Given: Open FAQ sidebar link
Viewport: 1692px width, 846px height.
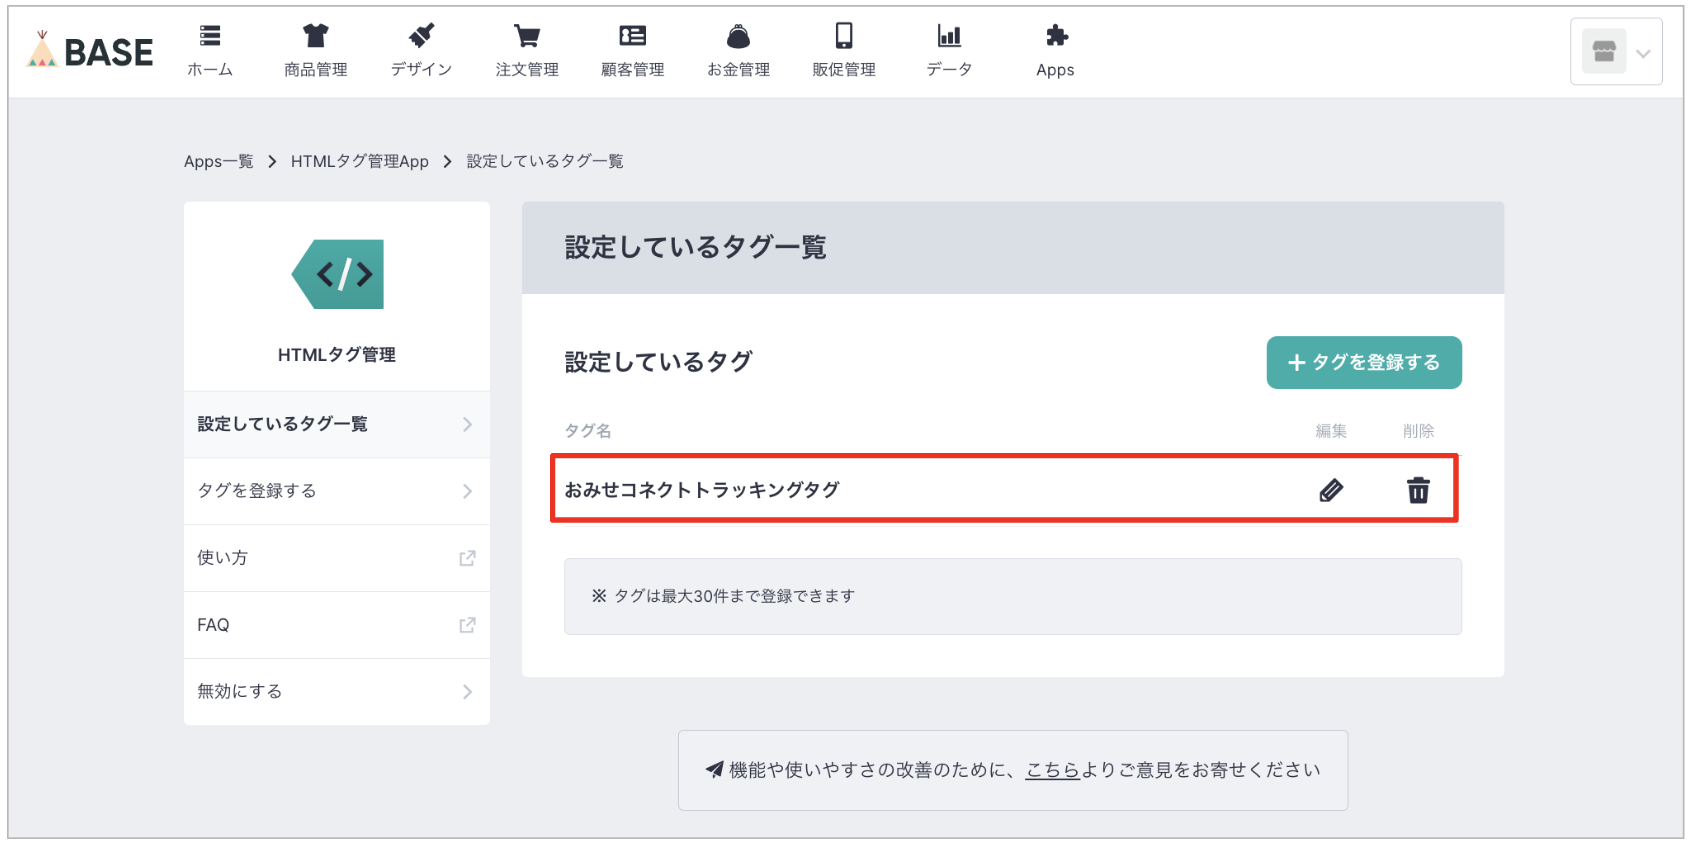Looking at the screenshot, I should [x=337, y=625].
